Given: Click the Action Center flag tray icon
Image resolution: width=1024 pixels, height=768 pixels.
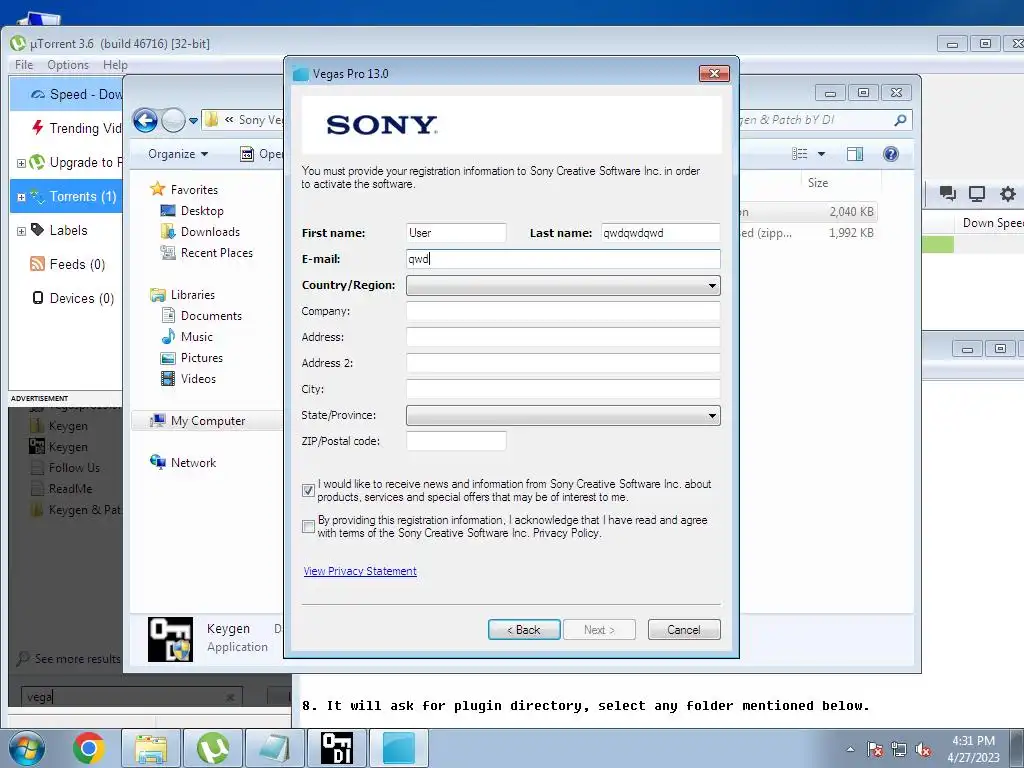Looking at the screenshot, I should coord(875,750).
